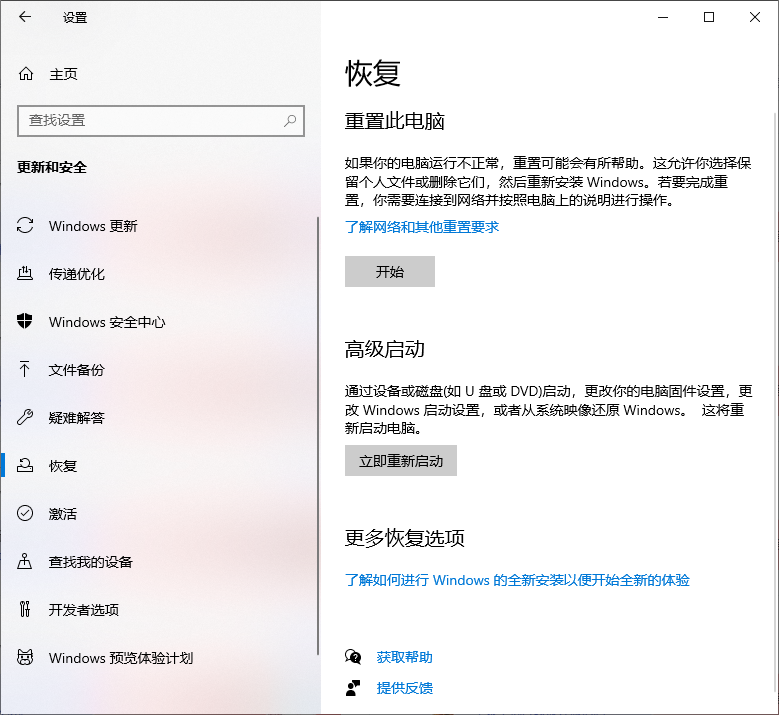The height and width of the screenshot is (715, 779).
Task: Click the 激活 checkmark circle icon
Action: click(25, 513)
